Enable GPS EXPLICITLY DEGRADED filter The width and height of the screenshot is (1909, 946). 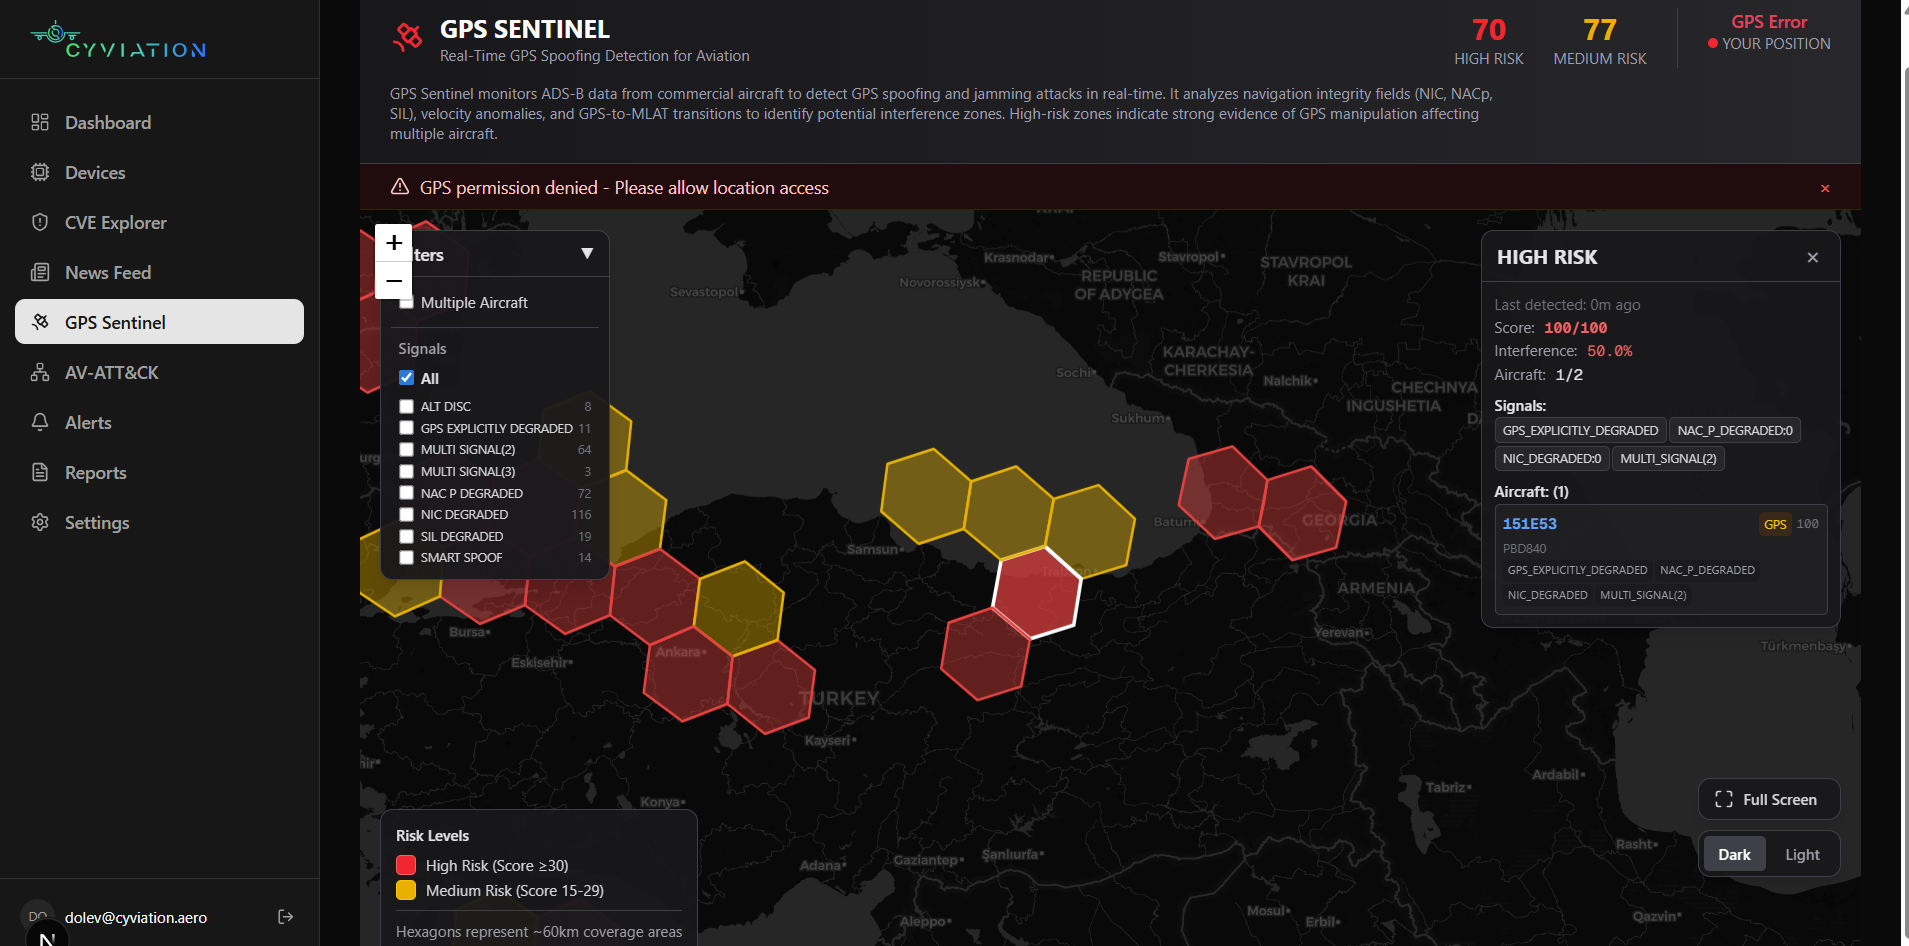tap(407, 428)
